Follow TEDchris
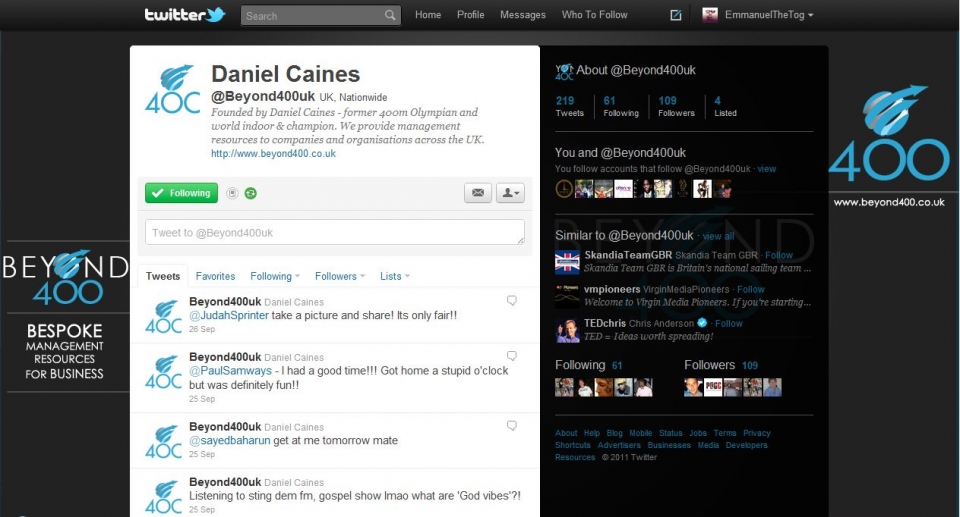960x517 pixels. [x=729, y=323]
